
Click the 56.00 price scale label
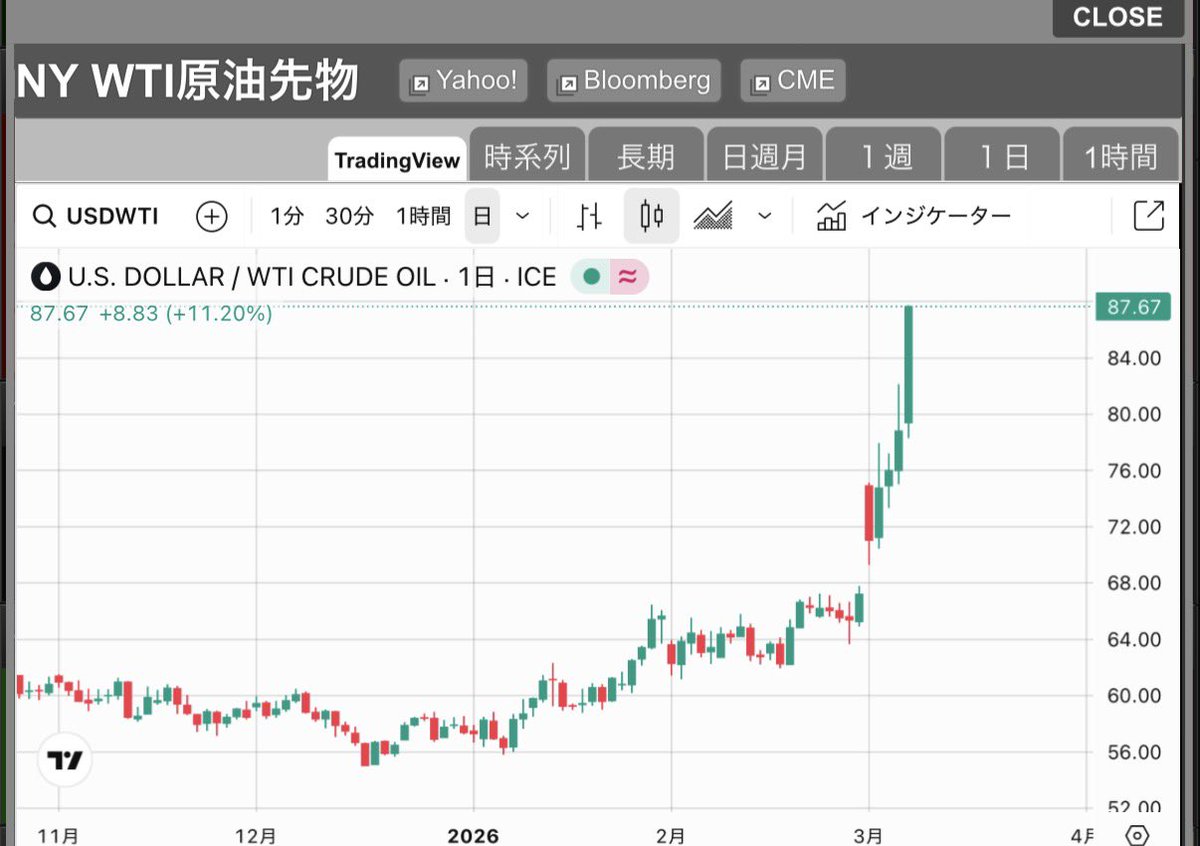[x=1133, y=752]
